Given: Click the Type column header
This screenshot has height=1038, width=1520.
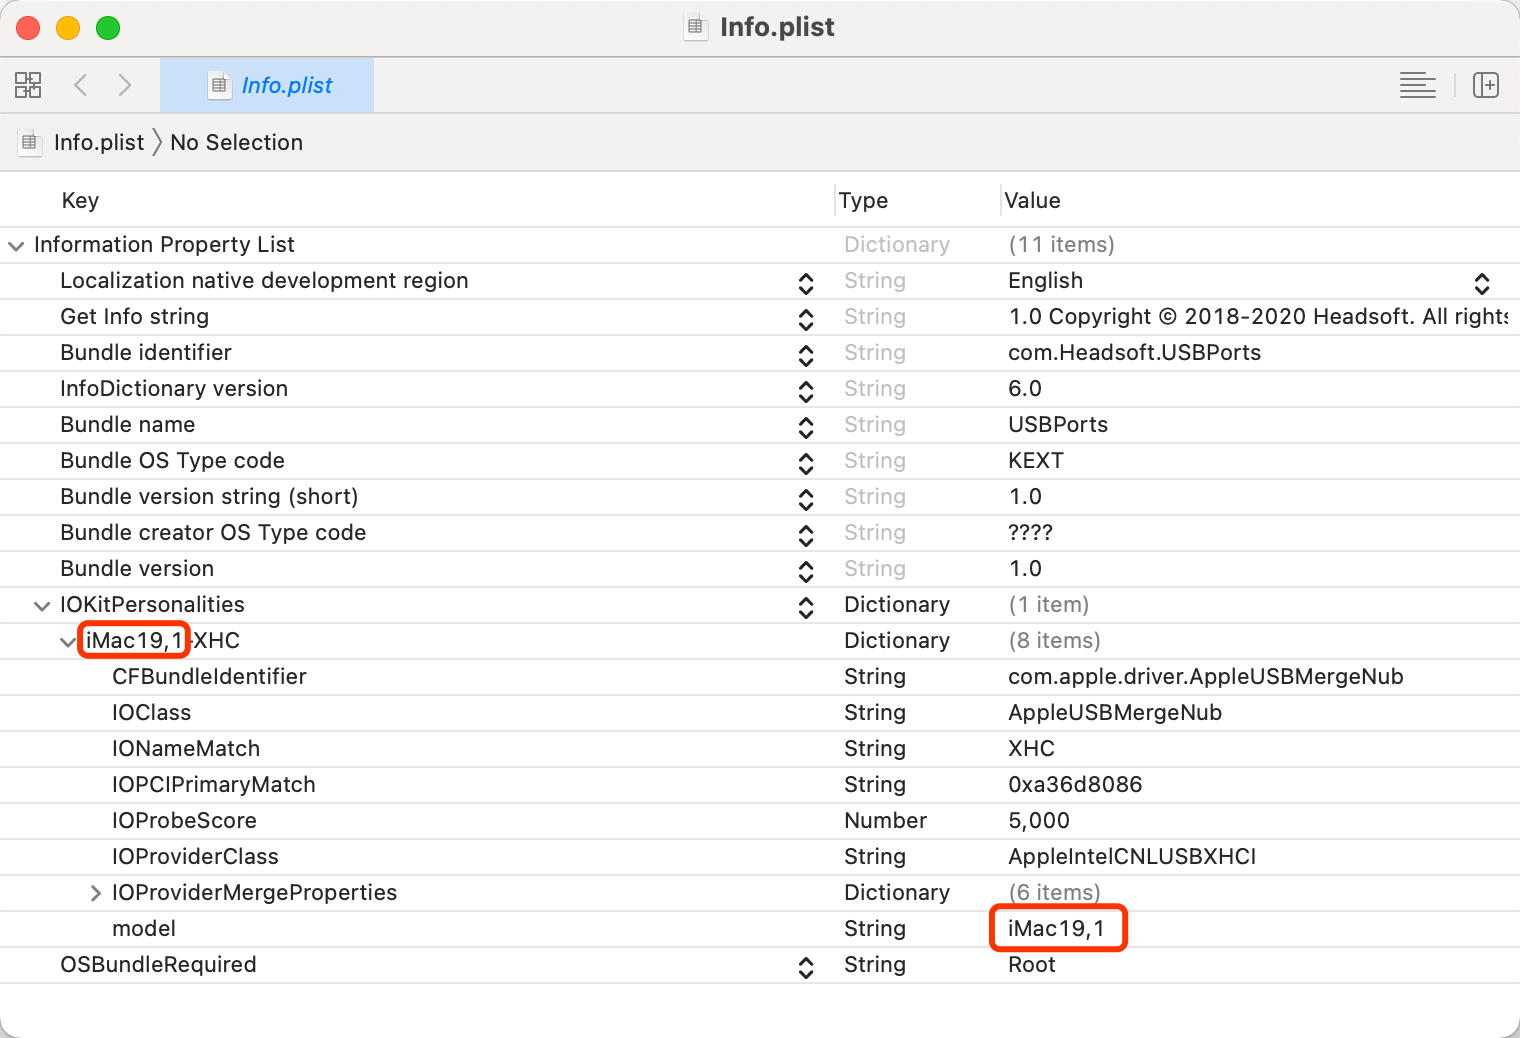Looking at the screenshot, I should [863, 200].
